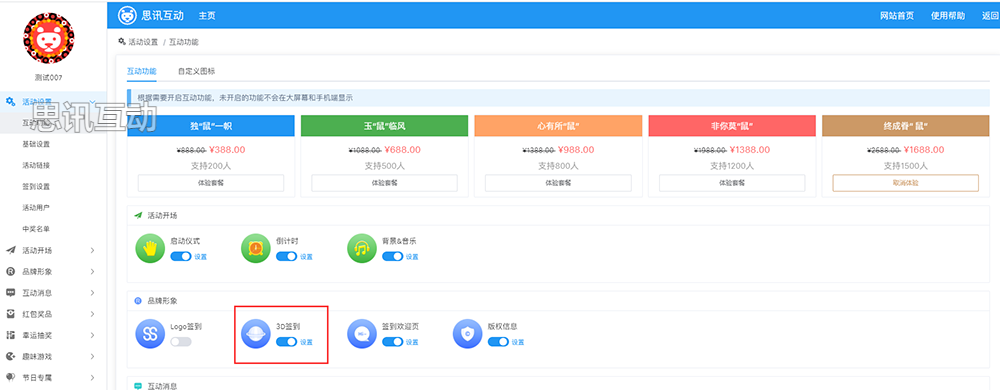Click 体验套餐 under the ¥388 plan
Screen dimensions: 1000x390
pyautogui.click(x=211, y=183)
